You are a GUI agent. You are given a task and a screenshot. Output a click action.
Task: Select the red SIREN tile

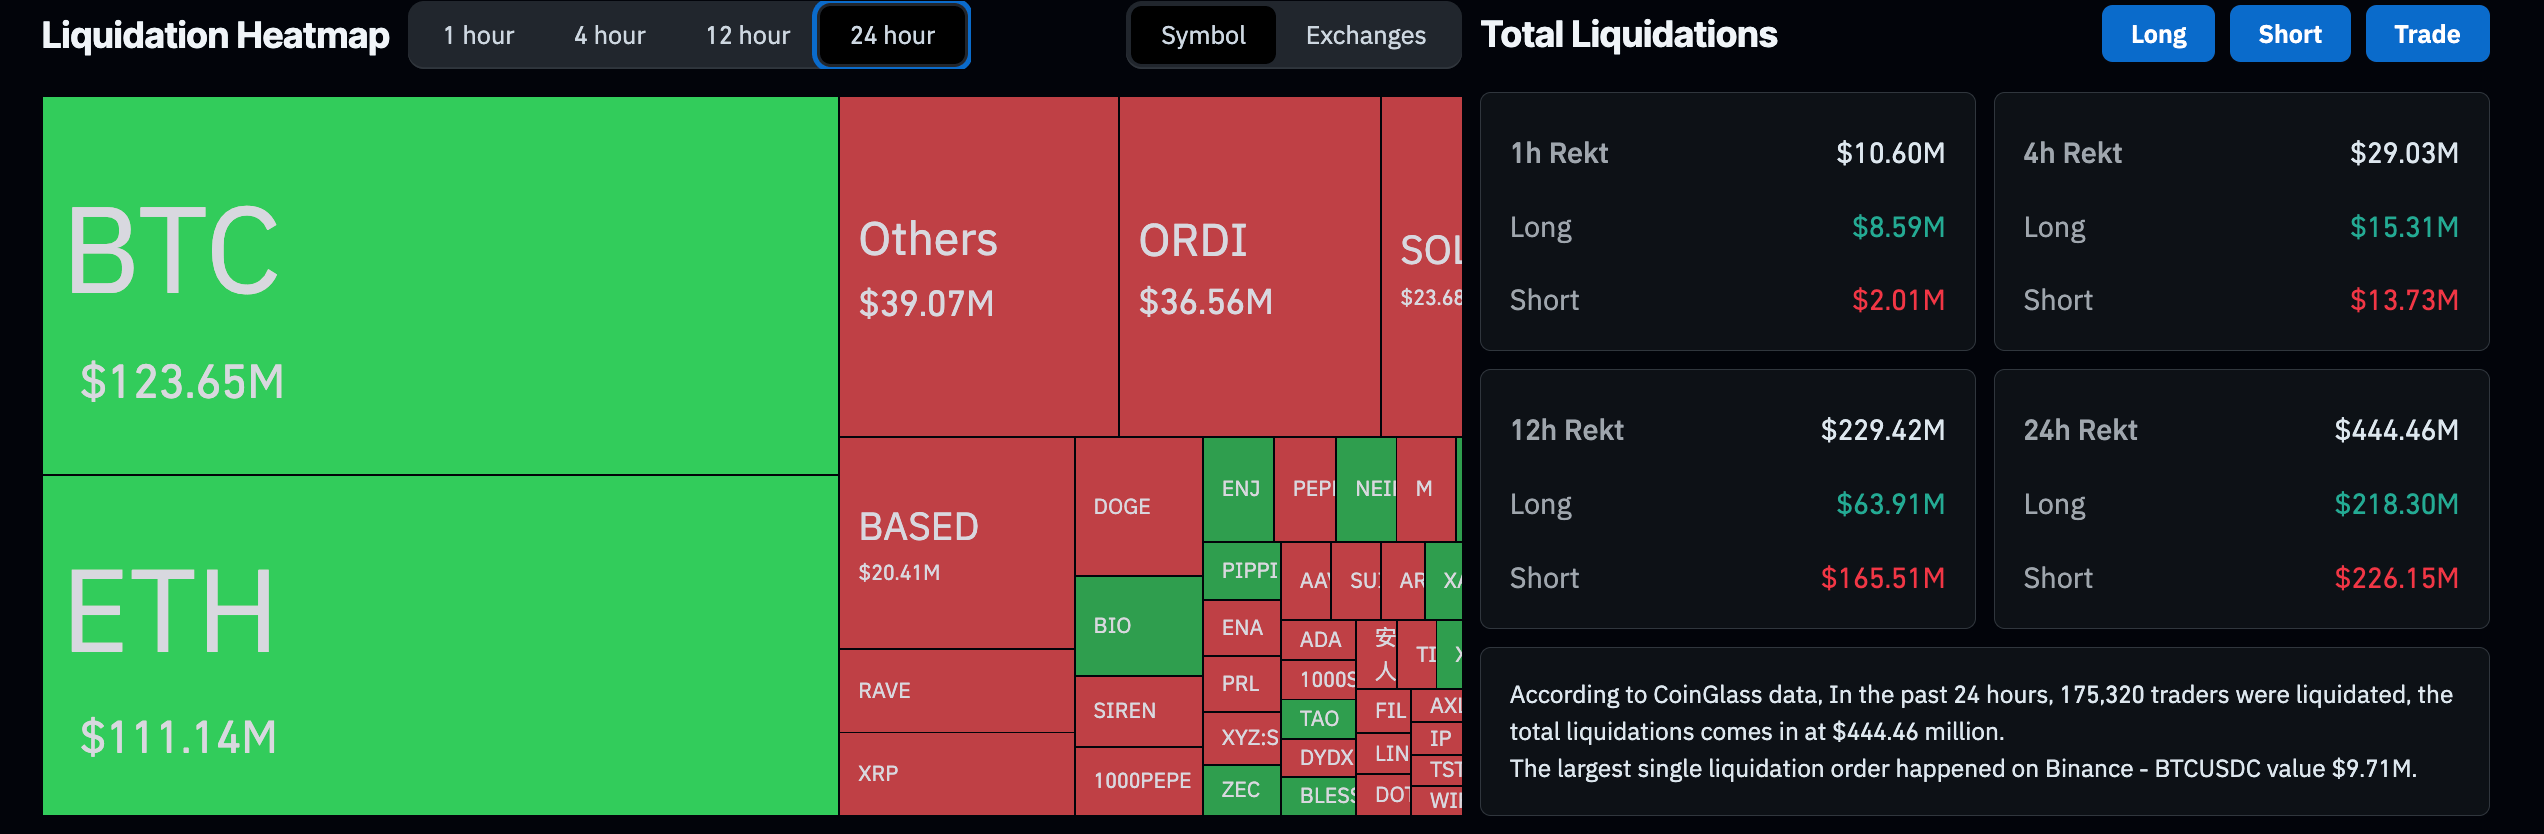(x=1138, y=711)
